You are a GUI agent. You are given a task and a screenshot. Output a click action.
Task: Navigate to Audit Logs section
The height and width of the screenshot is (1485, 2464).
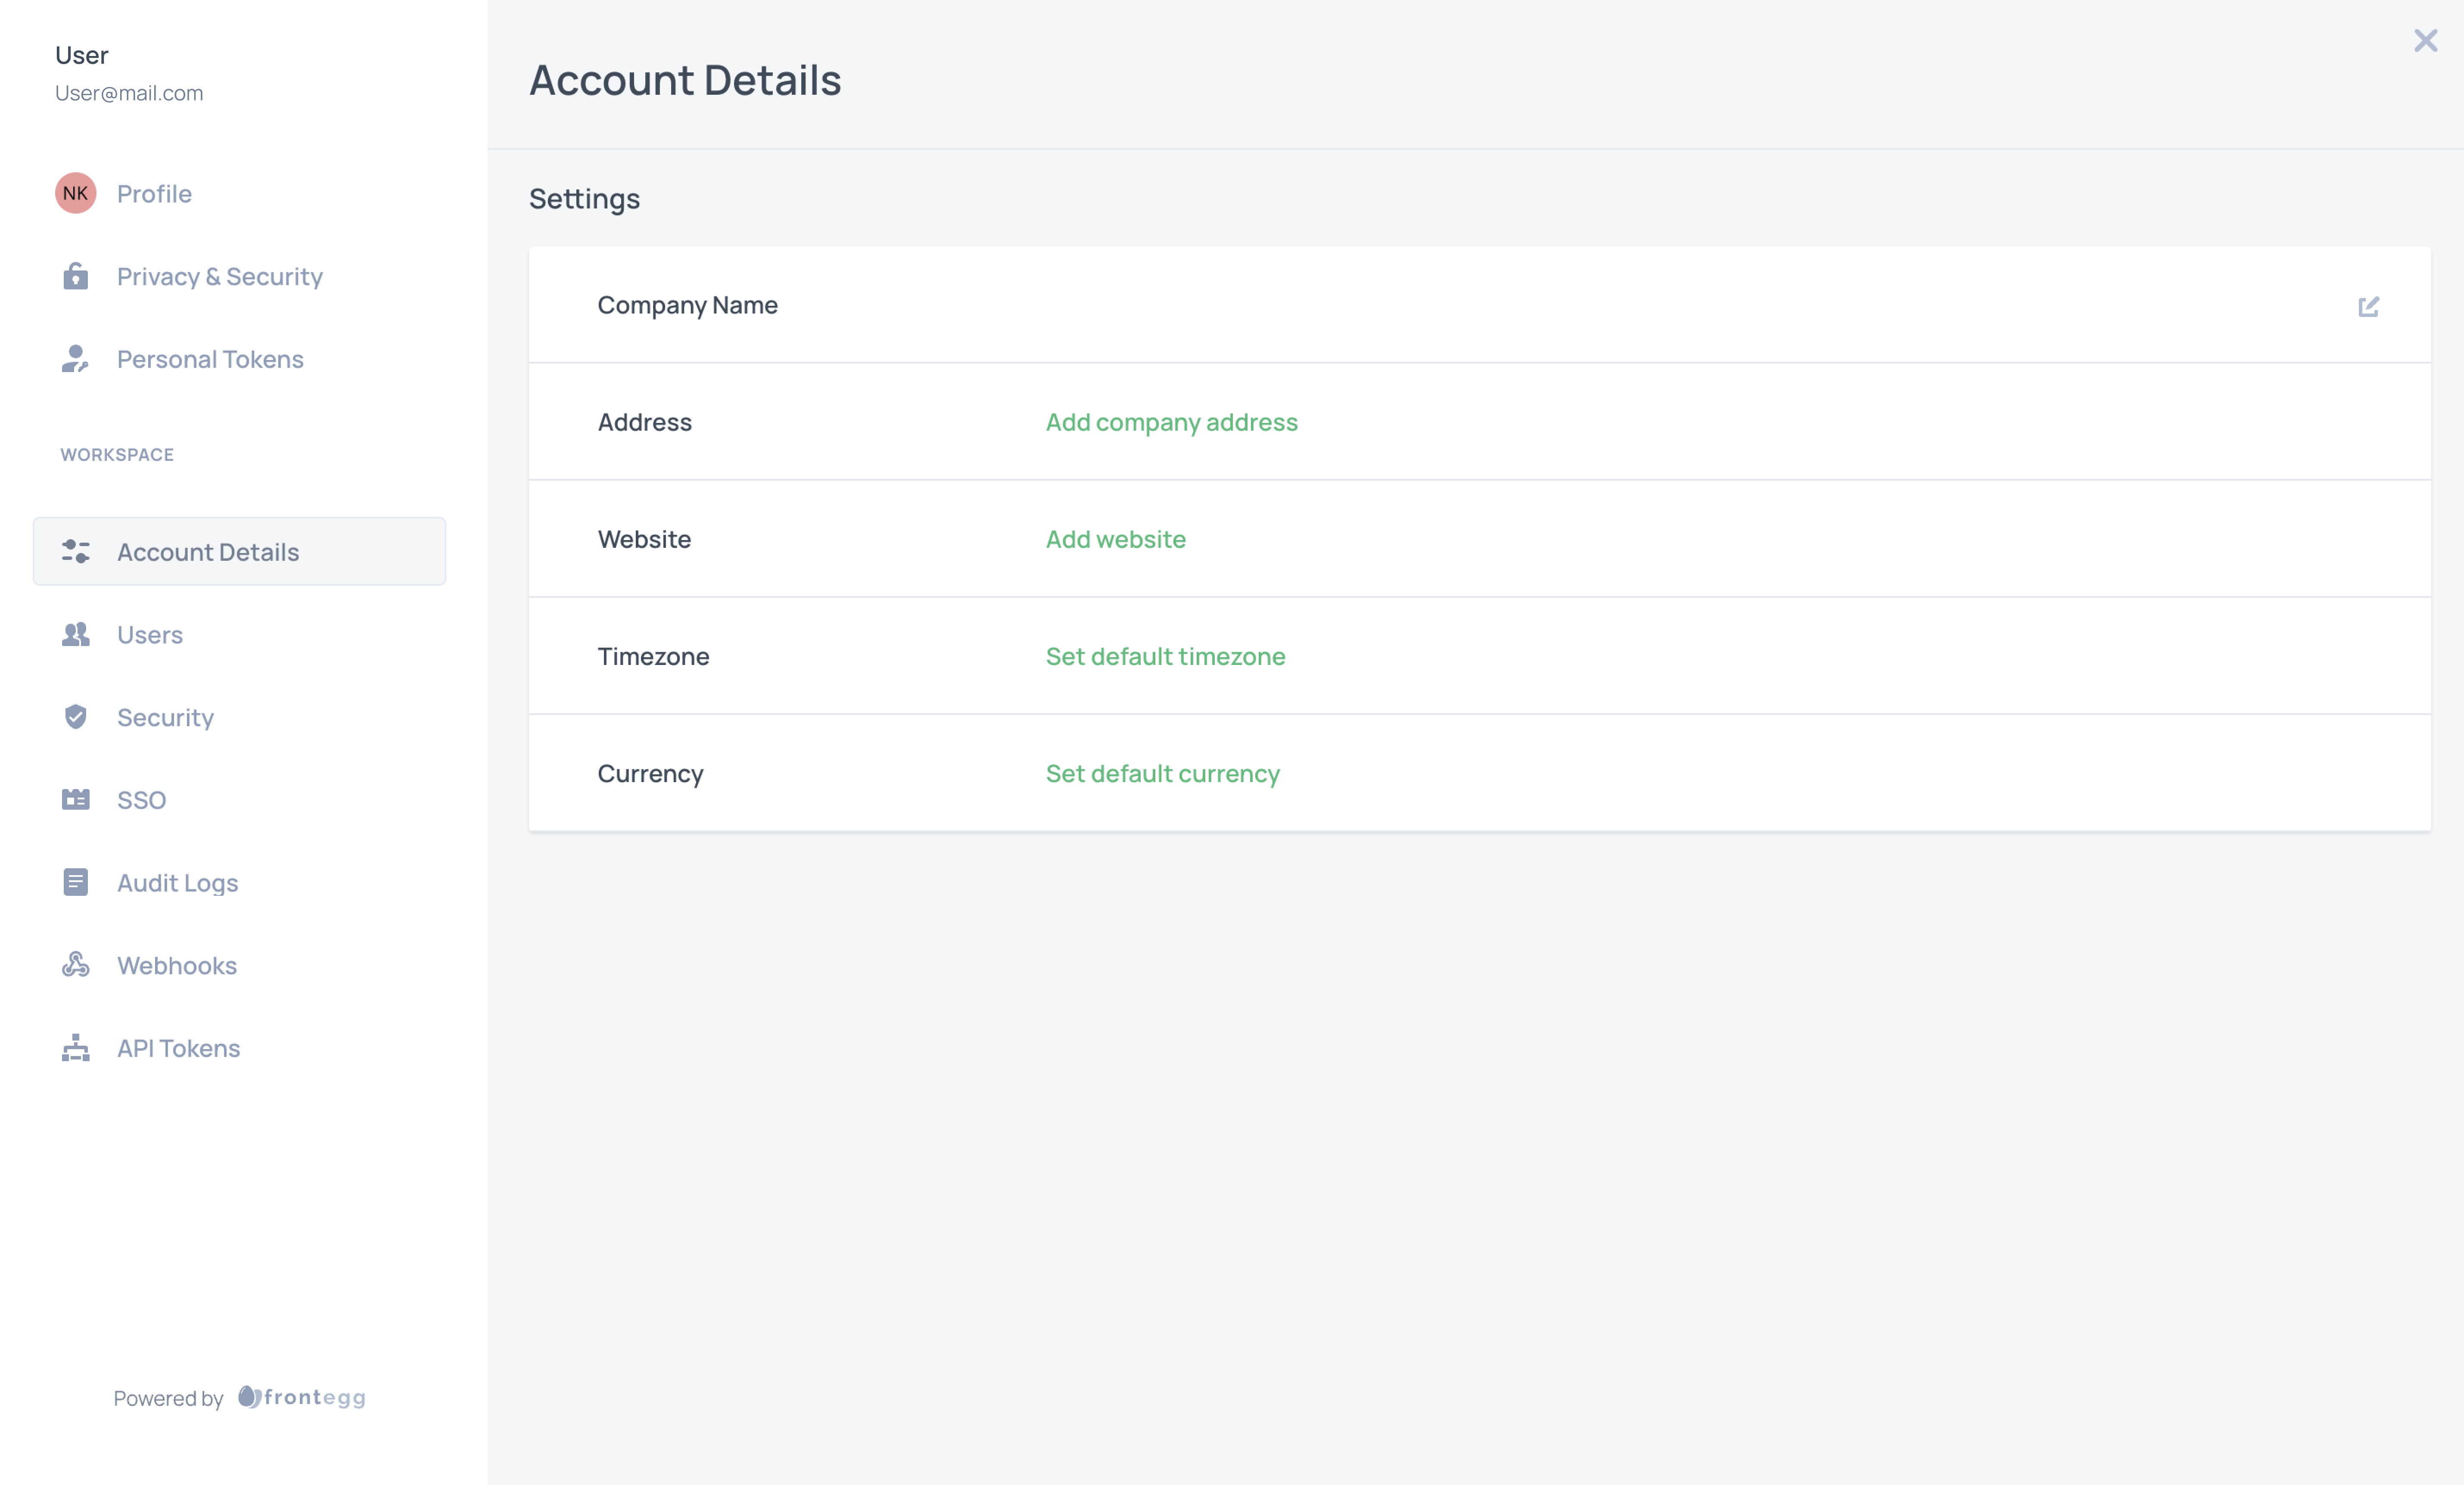tap(178, 882)
